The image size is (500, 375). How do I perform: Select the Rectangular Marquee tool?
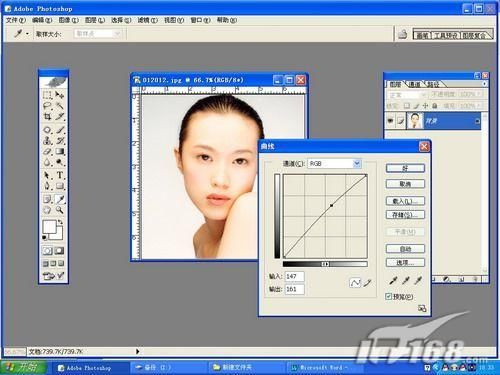[x=47, y=95]
